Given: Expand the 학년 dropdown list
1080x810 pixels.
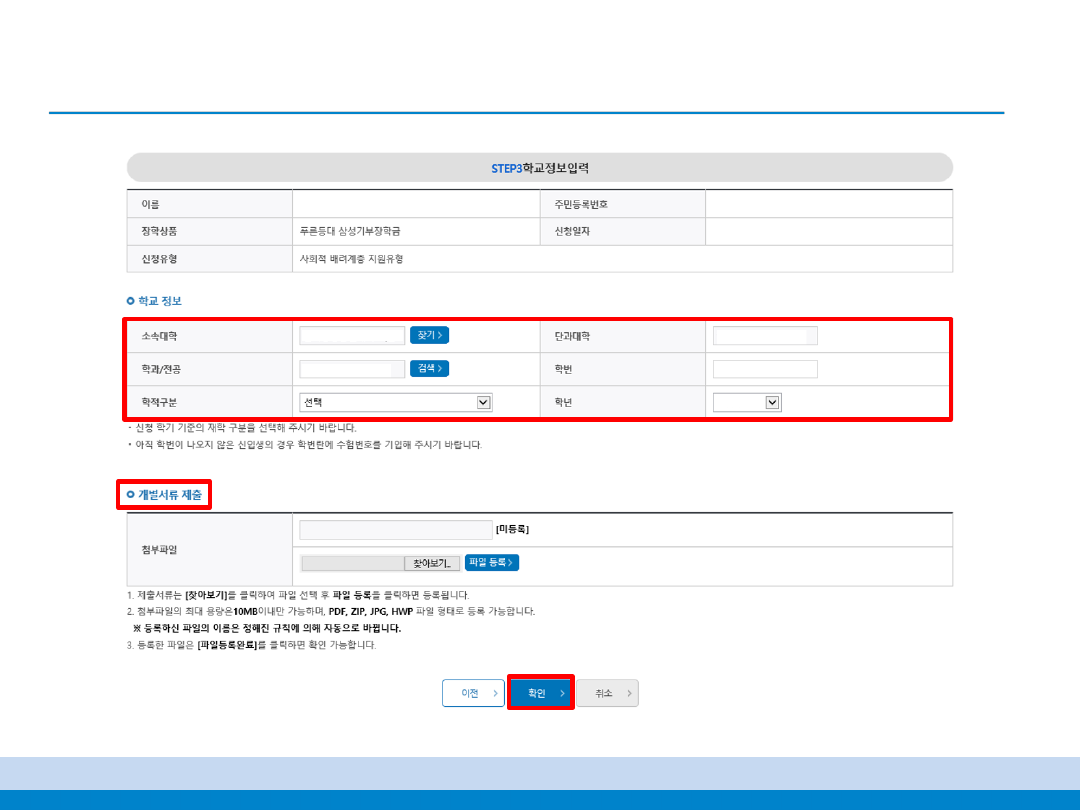Looking at the screenshot, I should click(x=746, y=402).
